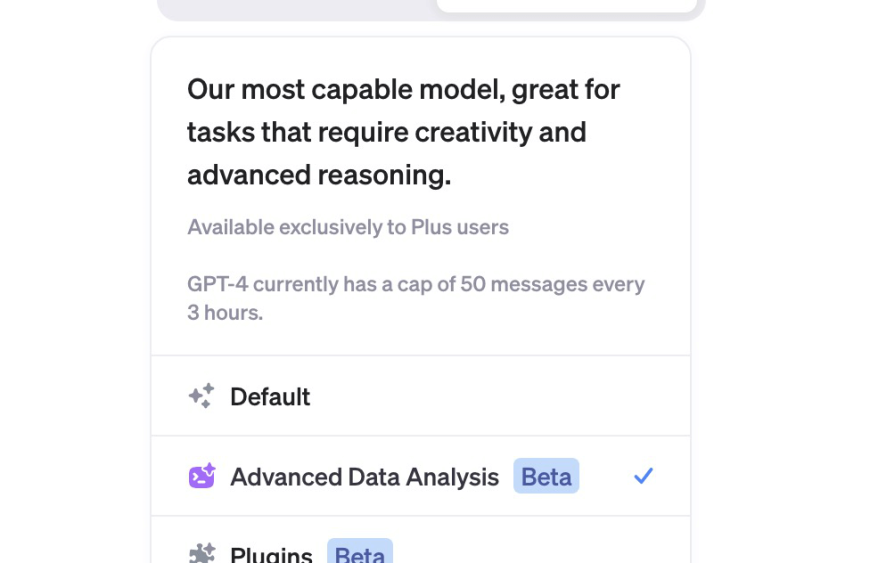Click 'Available exclusively to Plus users' text
The image size is (870, 563).
[x=348, y=227]
